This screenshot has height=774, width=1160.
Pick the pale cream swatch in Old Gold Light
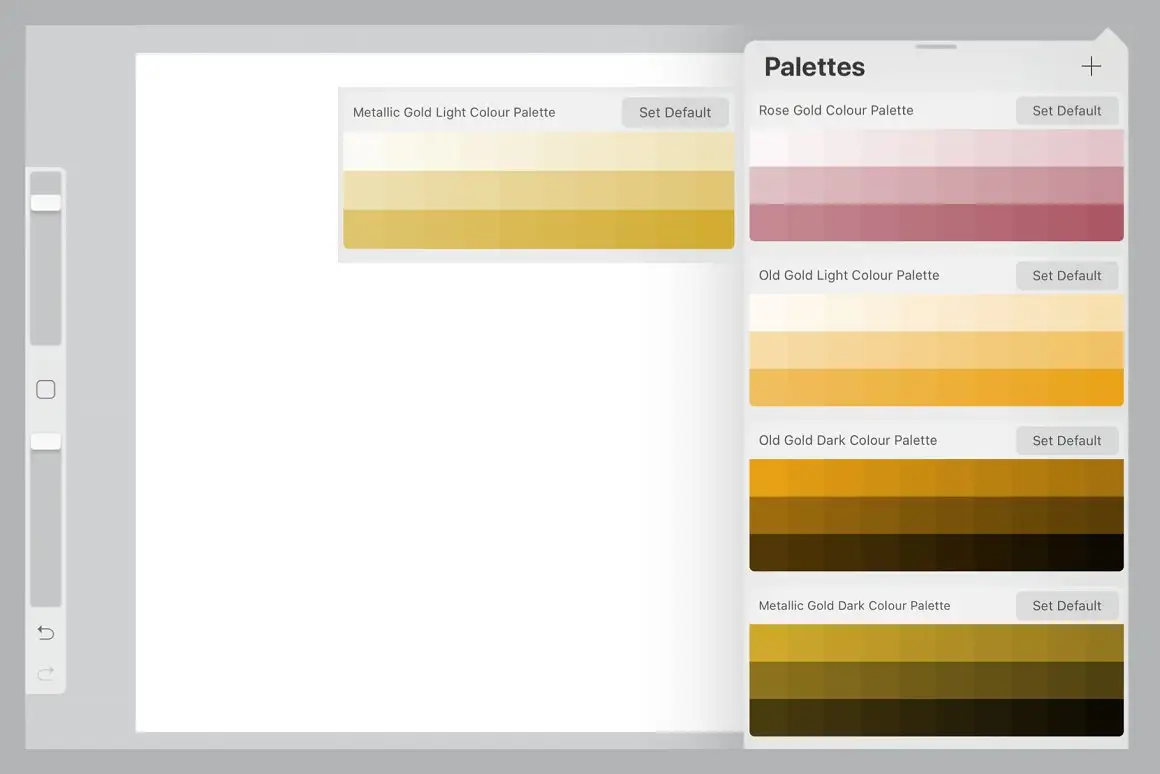pyautogui.click(x=768, y=313)
